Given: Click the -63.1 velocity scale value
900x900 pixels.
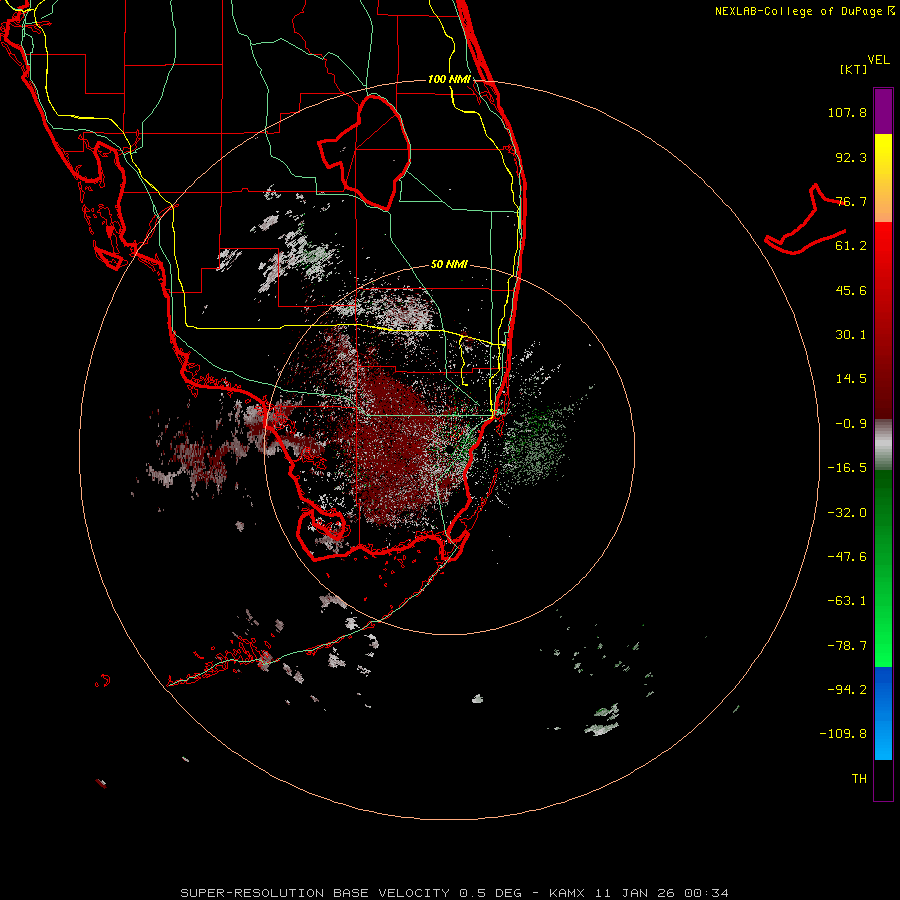Looking at the screenshot, I should click(x=847, y=601).
